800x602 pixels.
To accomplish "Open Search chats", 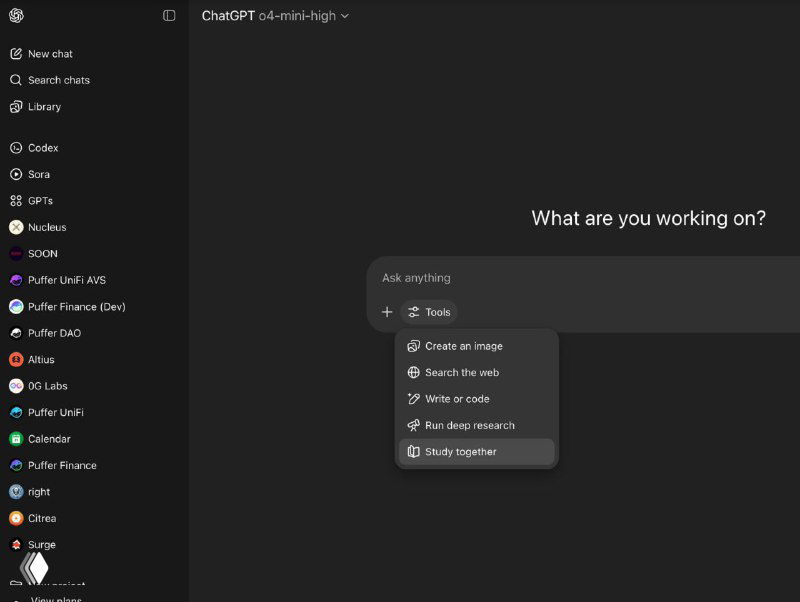I will pos(58,80).
